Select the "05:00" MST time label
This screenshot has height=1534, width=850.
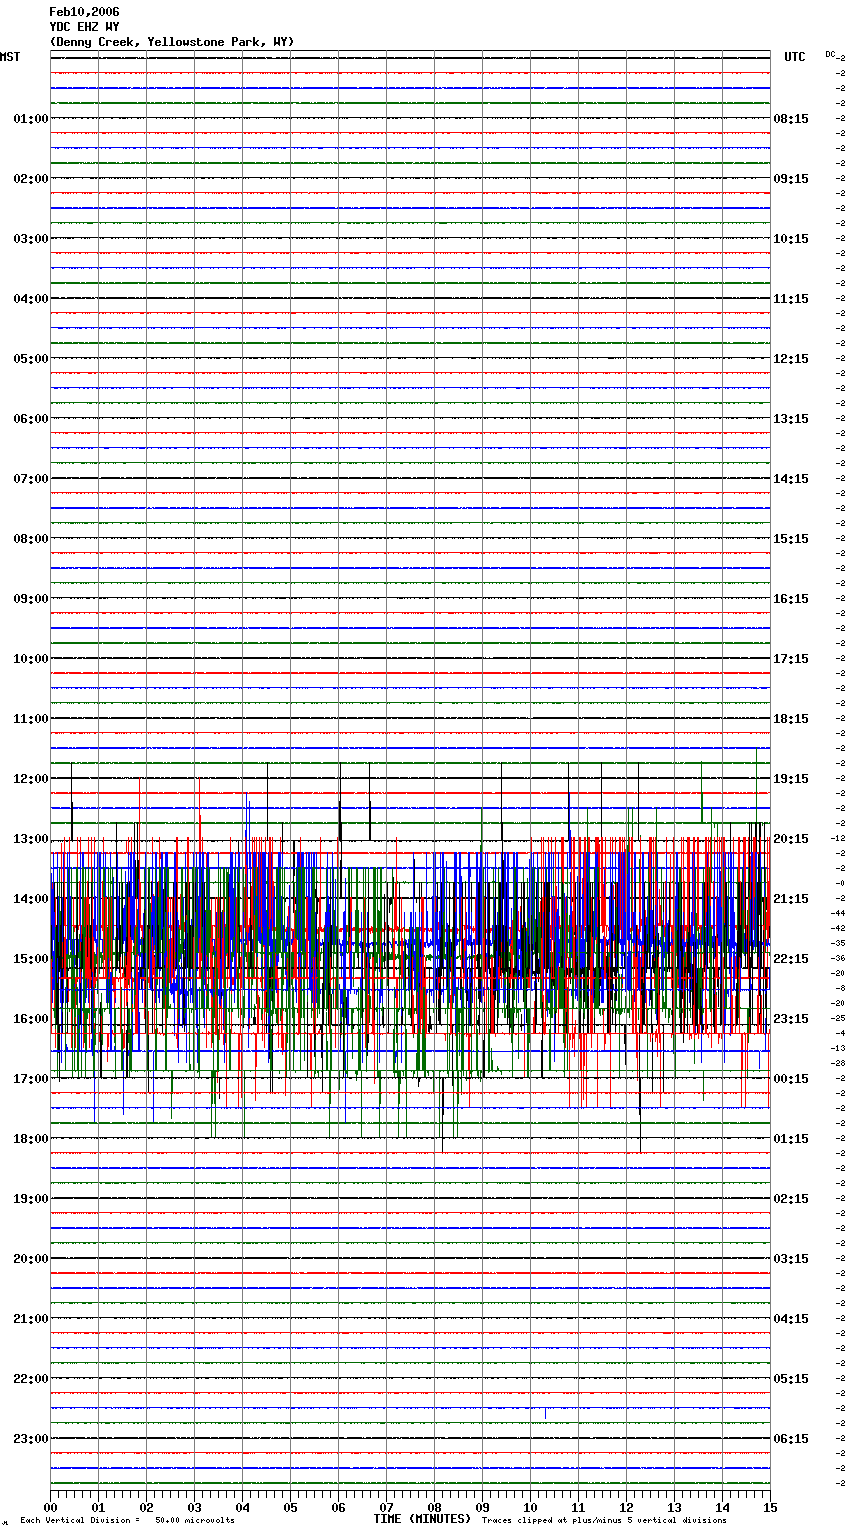[x=31, y=359]
